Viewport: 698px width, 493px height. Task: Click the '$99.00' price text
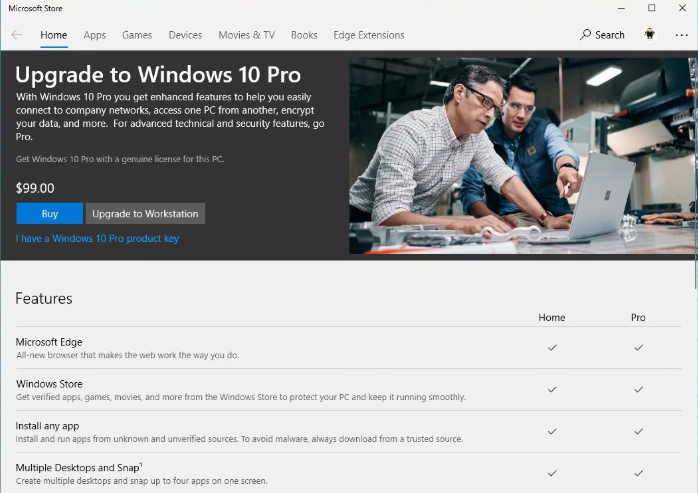point(35,188)
